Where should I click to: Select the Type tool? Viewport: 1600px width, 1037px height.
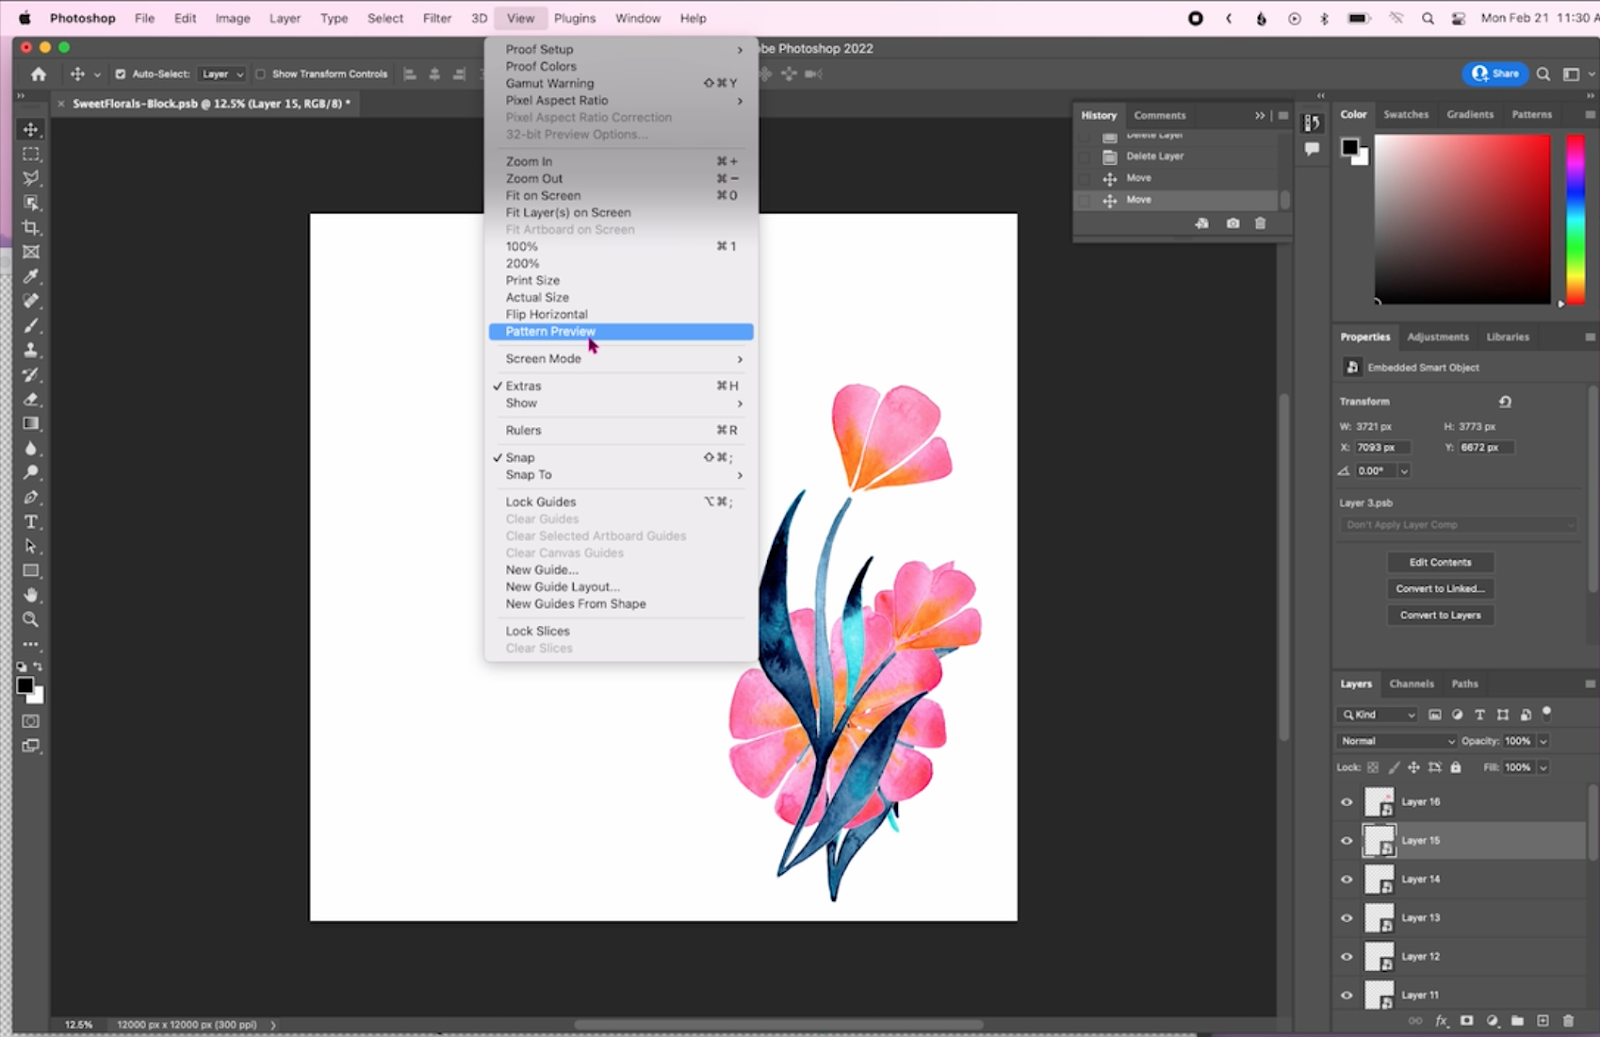(x=31, y=522)
